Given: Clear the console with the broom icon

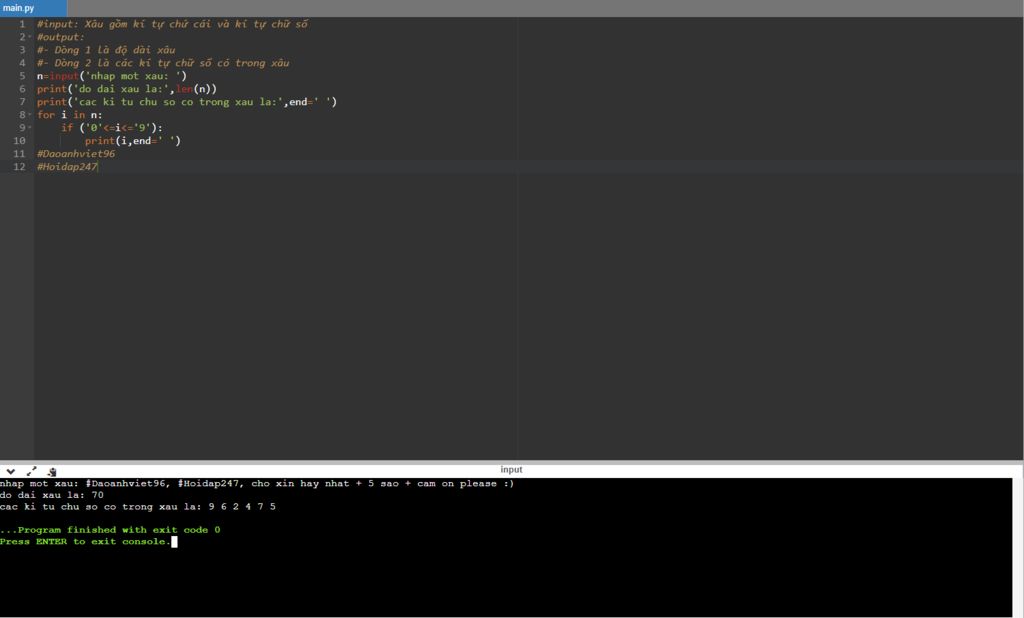Looking at the screenshot, I should 52,471.
